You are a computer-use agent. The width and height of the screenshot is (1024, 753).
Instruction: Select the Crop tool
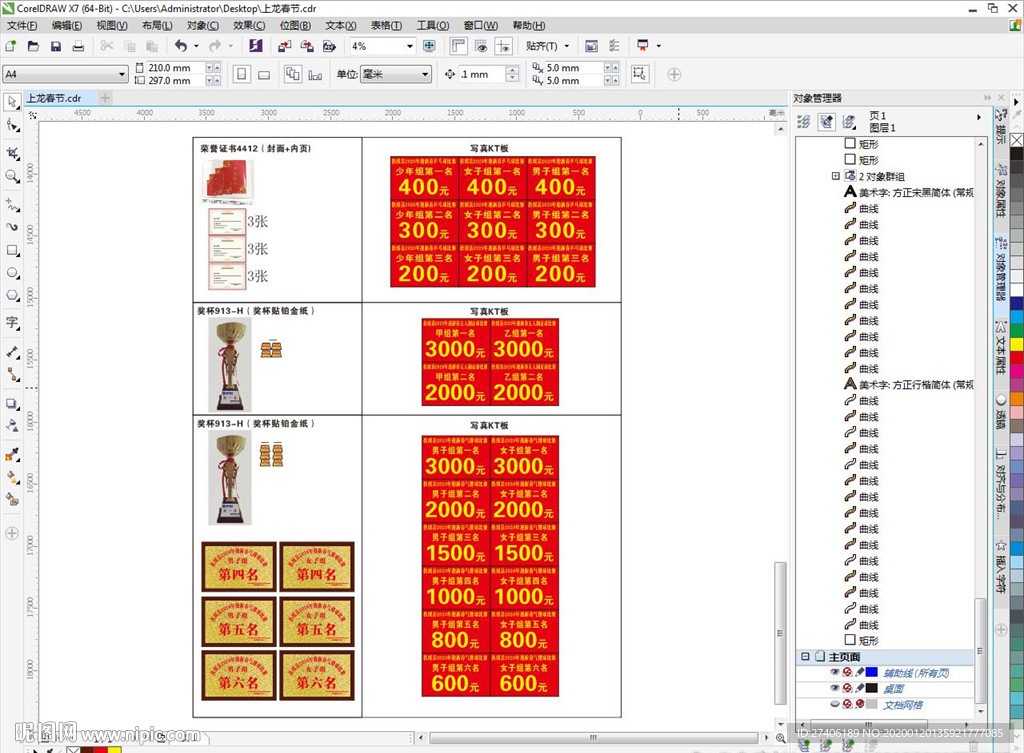(12, 153)
